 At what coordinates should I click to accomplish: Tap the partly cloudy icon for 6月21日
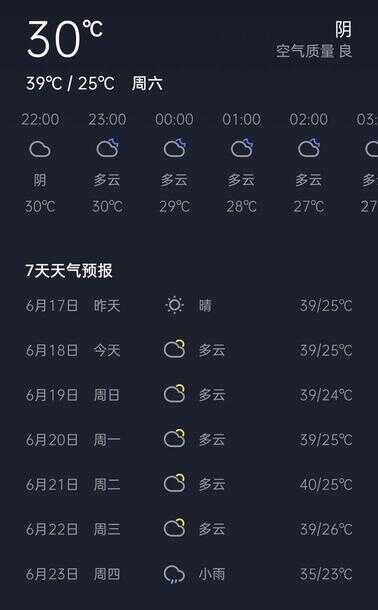coord(174,484)
